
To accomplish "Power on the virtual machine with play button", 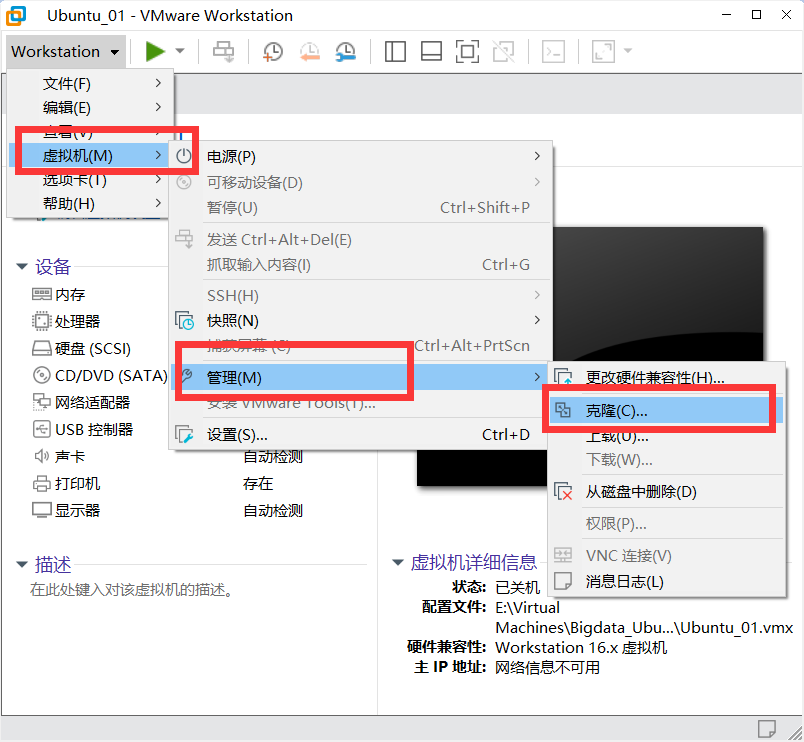I will point(154,51).
